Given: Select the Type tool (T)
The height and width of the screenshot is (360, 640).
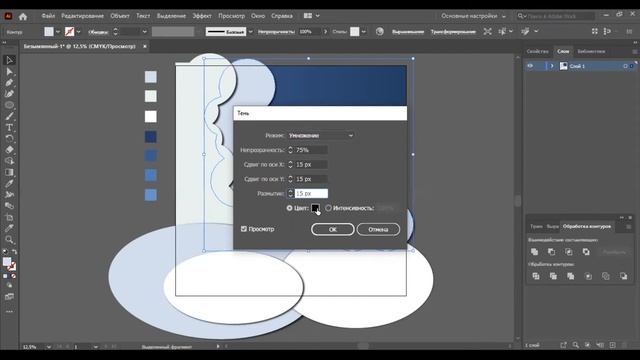Looking at the screenshot, I should tap(9, 128).
